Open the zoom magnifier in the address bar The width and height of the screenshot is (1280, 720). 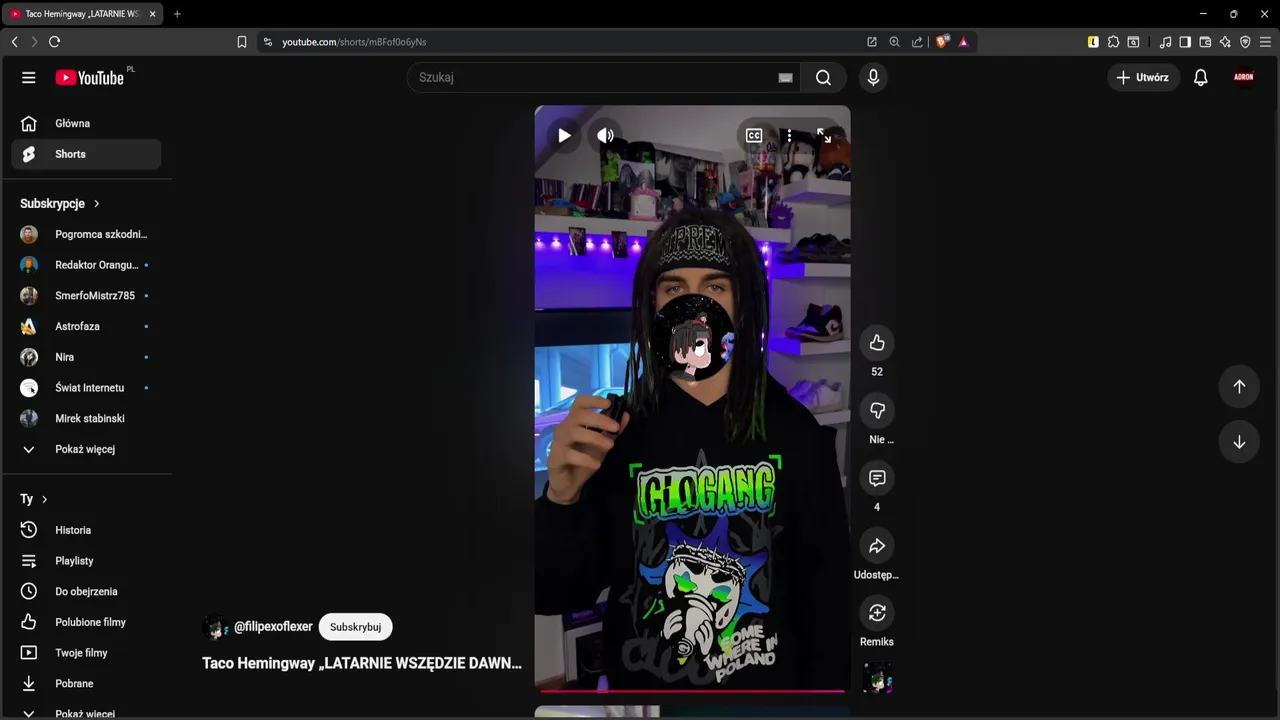click(x=894, y=42)
